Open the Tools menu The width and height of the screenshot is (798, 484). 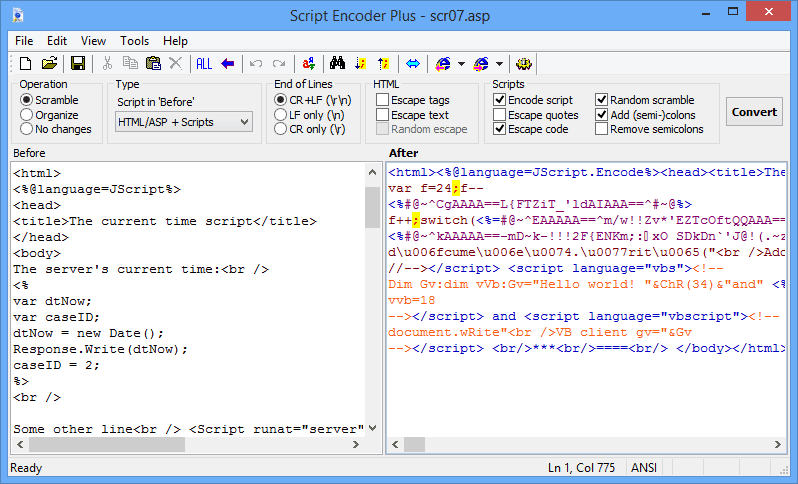pyautogui.click(x=134, y=41)
